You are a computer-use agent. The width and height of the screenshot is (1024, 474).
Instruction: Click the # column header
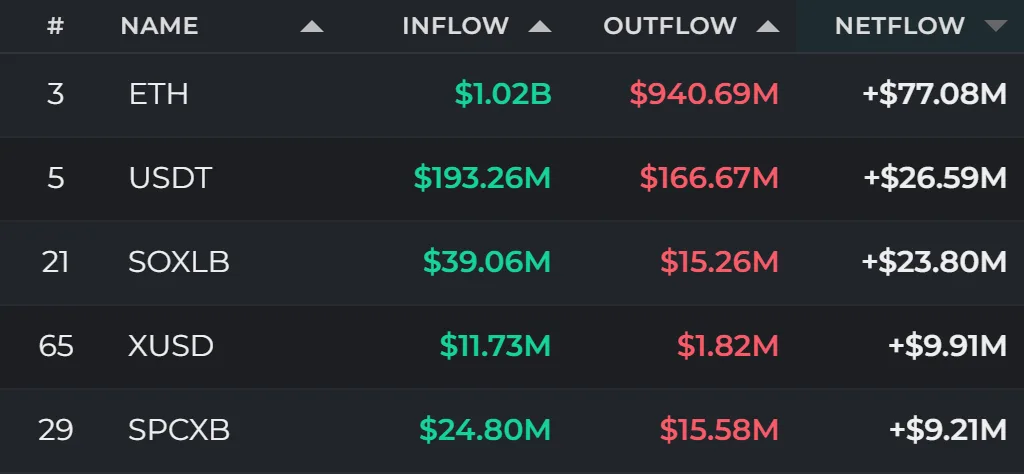click(x=56, y=26)
